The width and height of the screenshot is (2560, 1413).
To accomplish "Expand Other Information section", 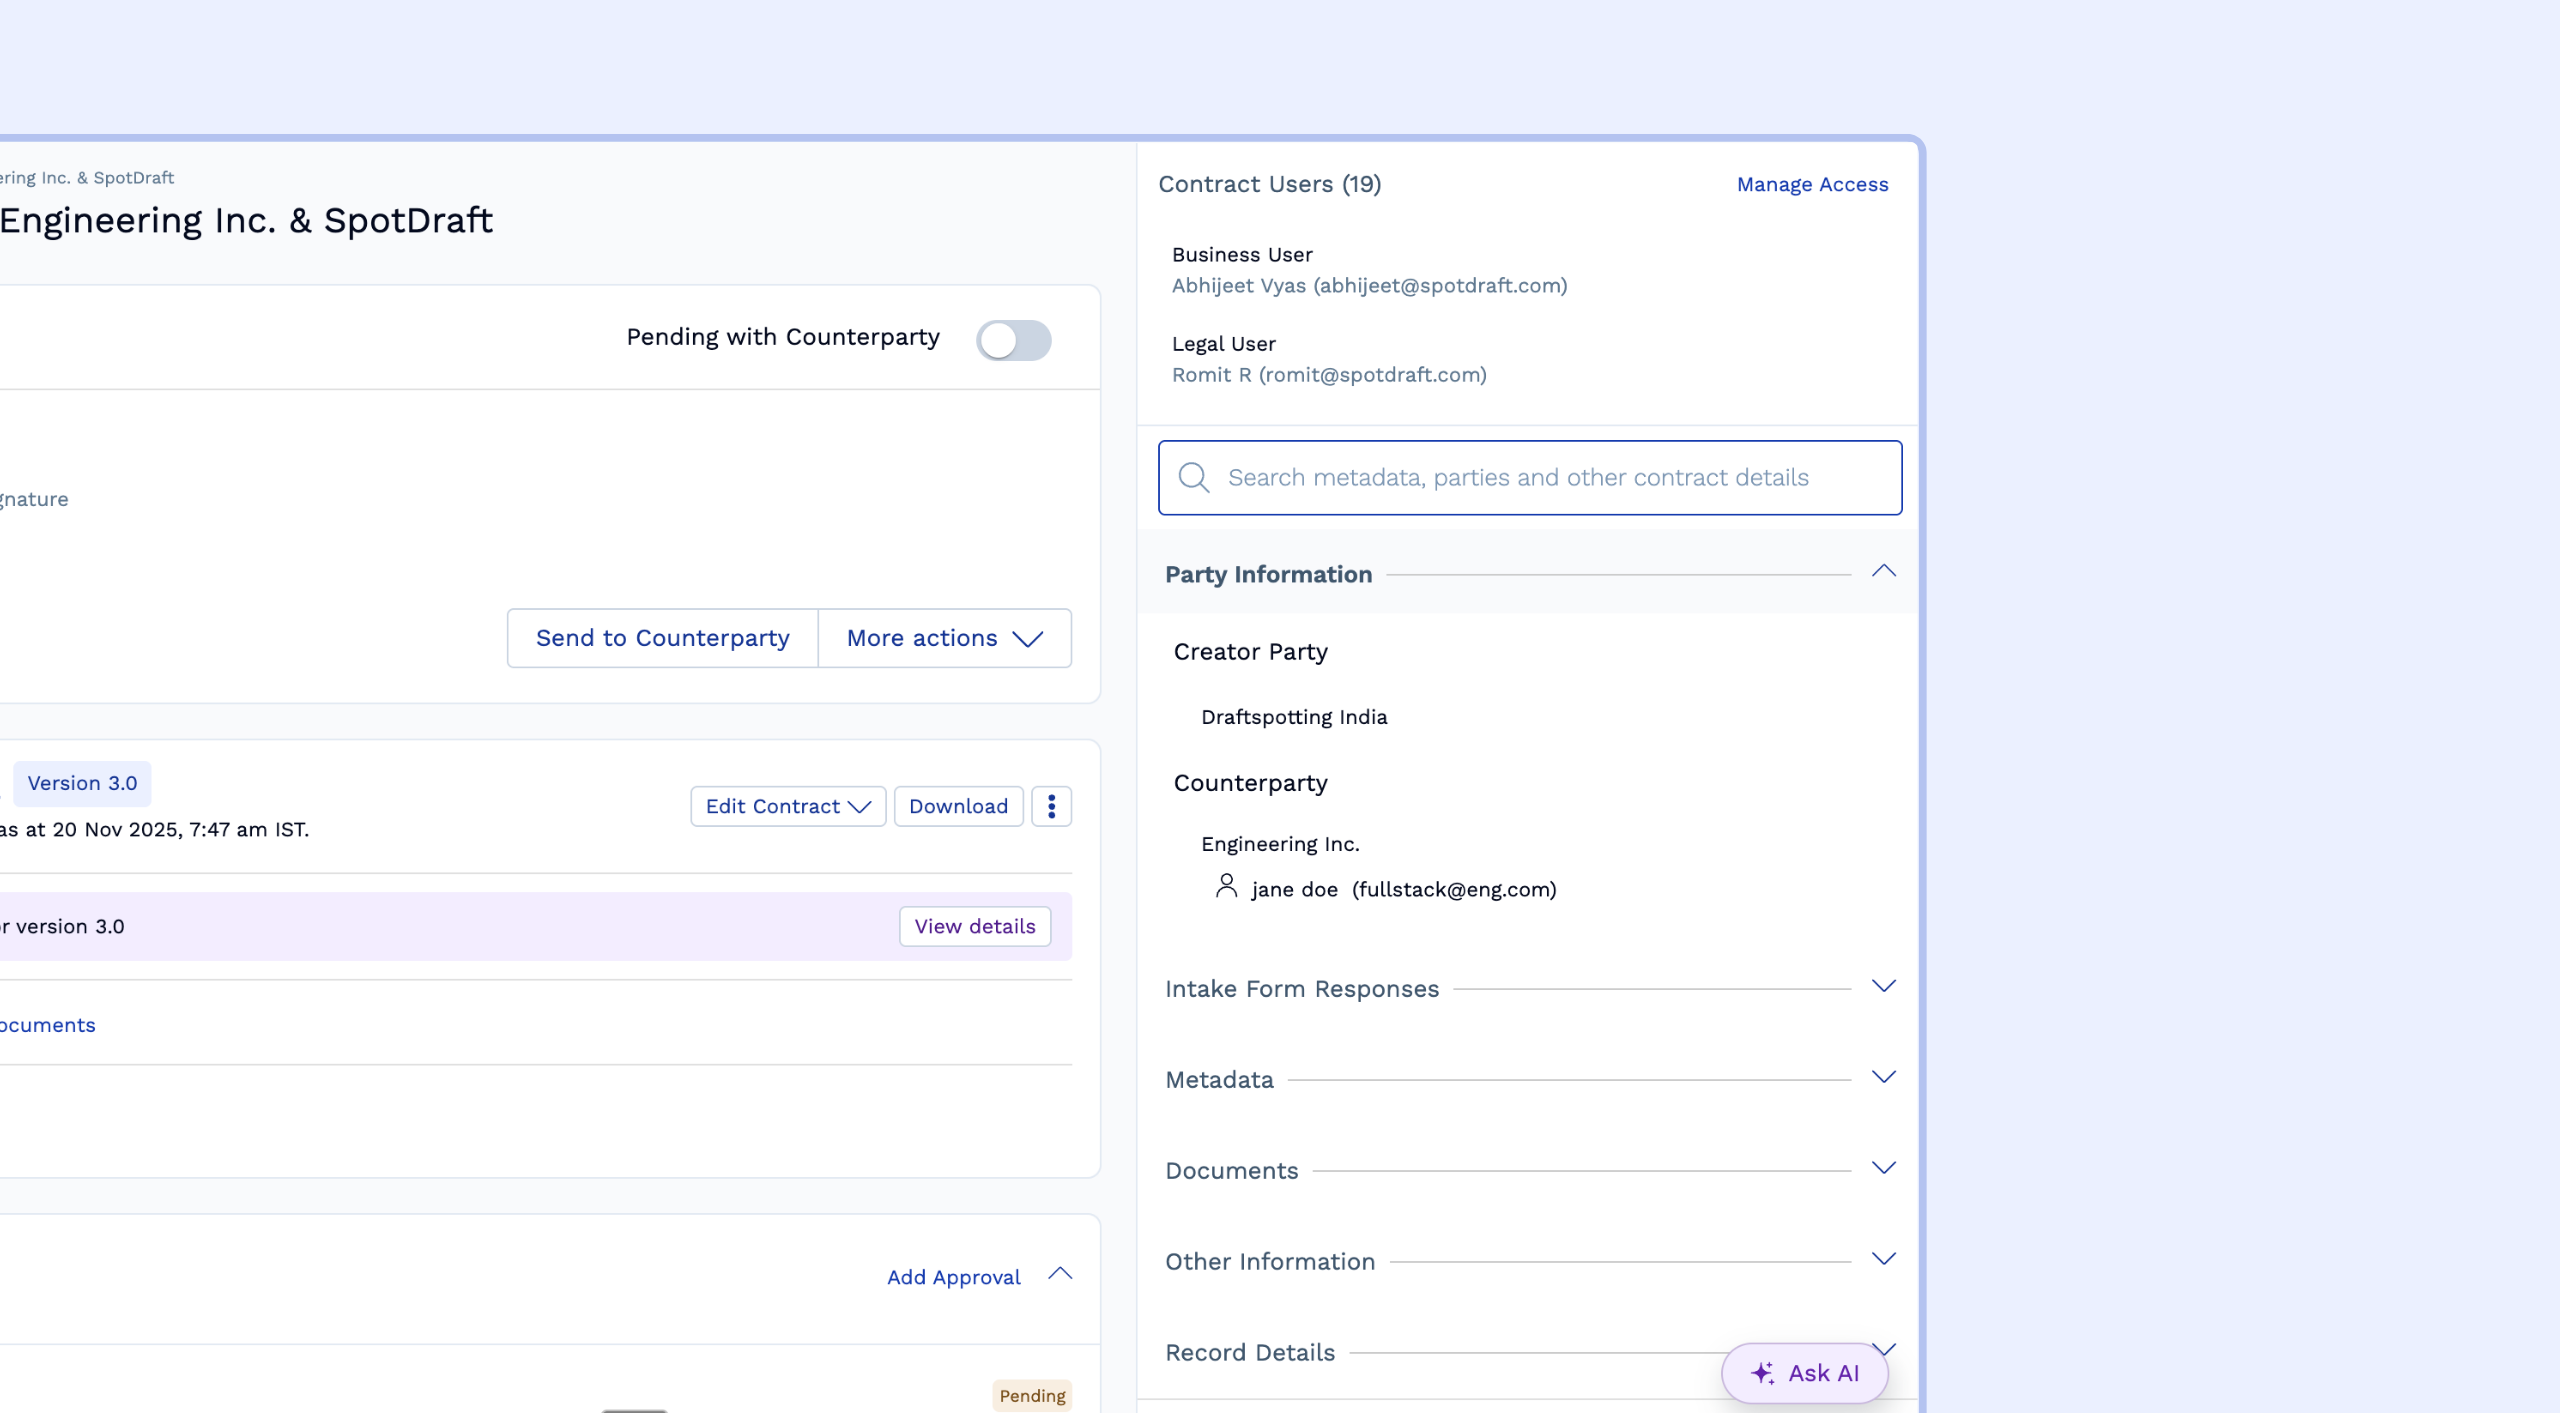I will pos(1883,1260).
